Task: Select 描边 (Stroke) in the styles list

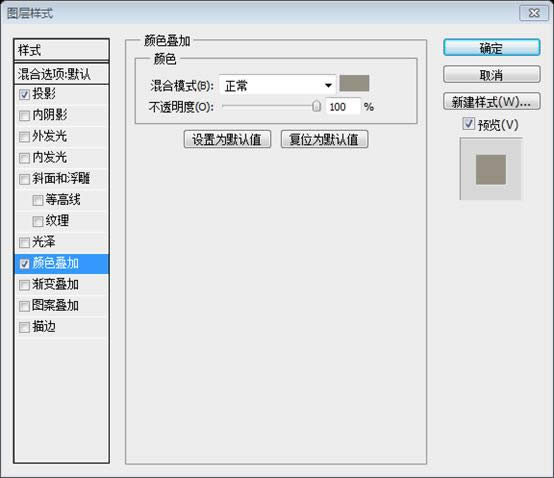Action: (61, 327)
